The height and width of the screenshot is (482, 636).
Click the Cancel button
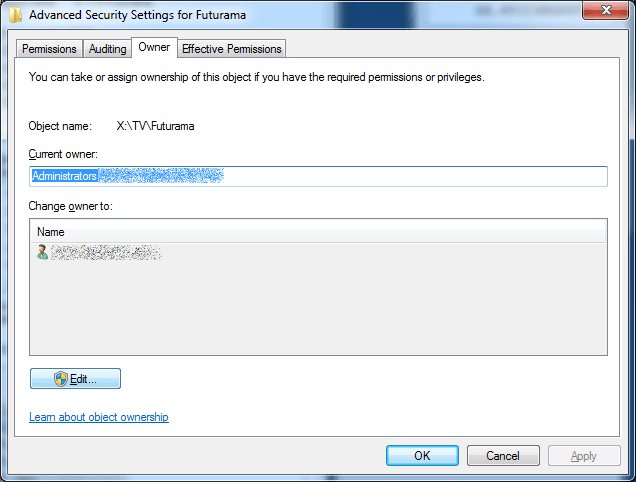pyautogui.click(x=503, y=456)
